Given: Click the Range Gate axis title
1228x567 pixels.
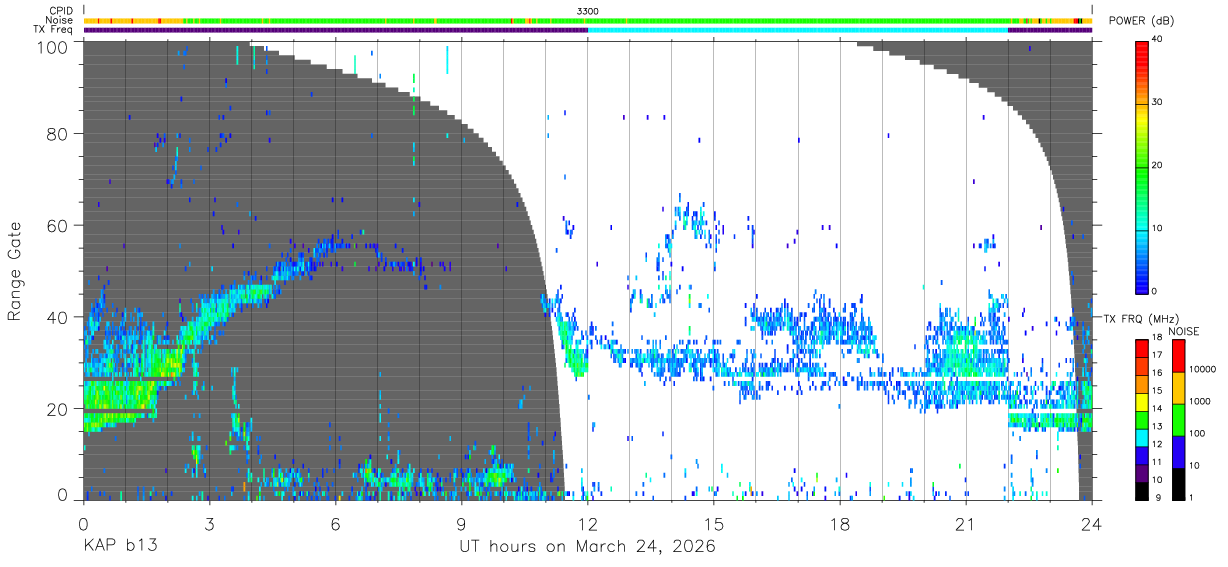Looking at the screenshot, I should click(x=15, y=271).
